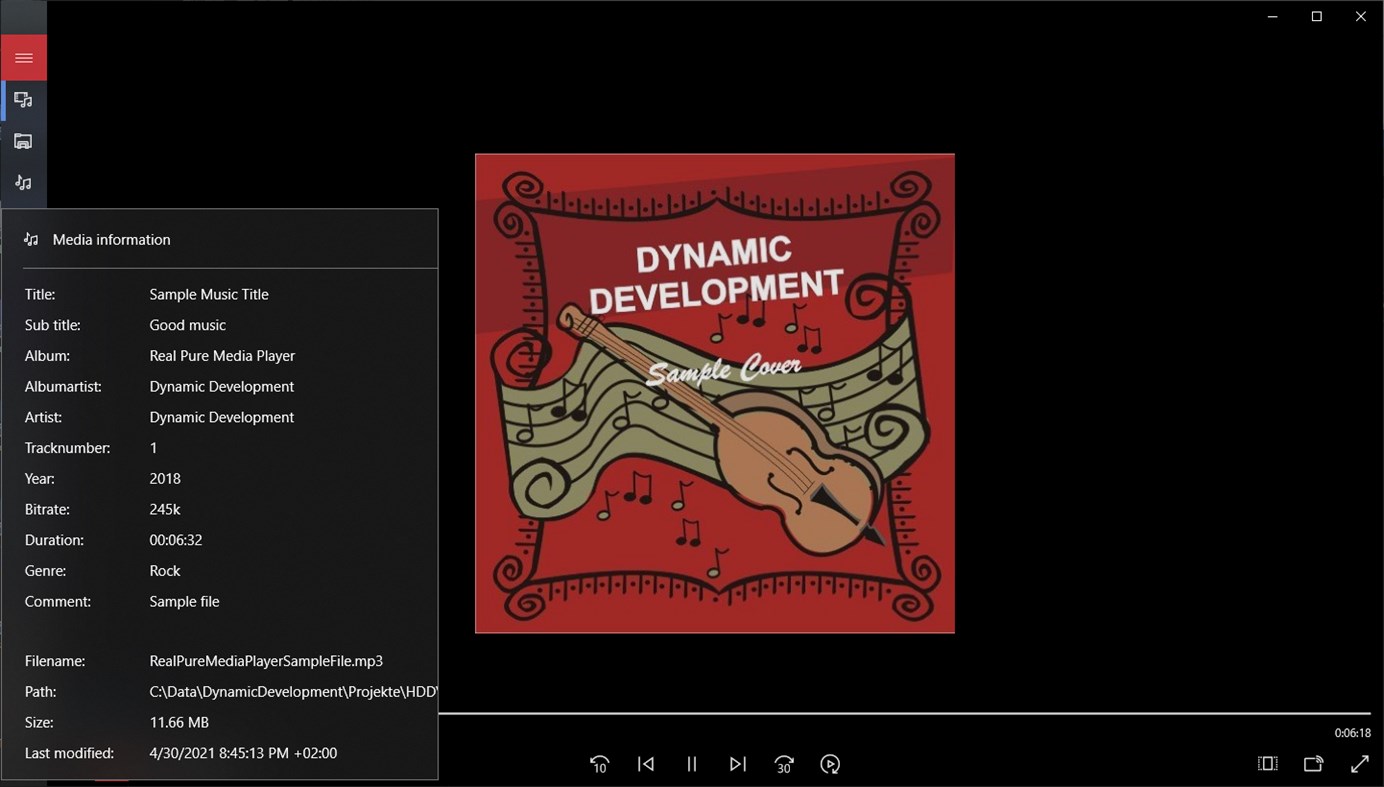Select the Media information panel header

pos(111,239)
